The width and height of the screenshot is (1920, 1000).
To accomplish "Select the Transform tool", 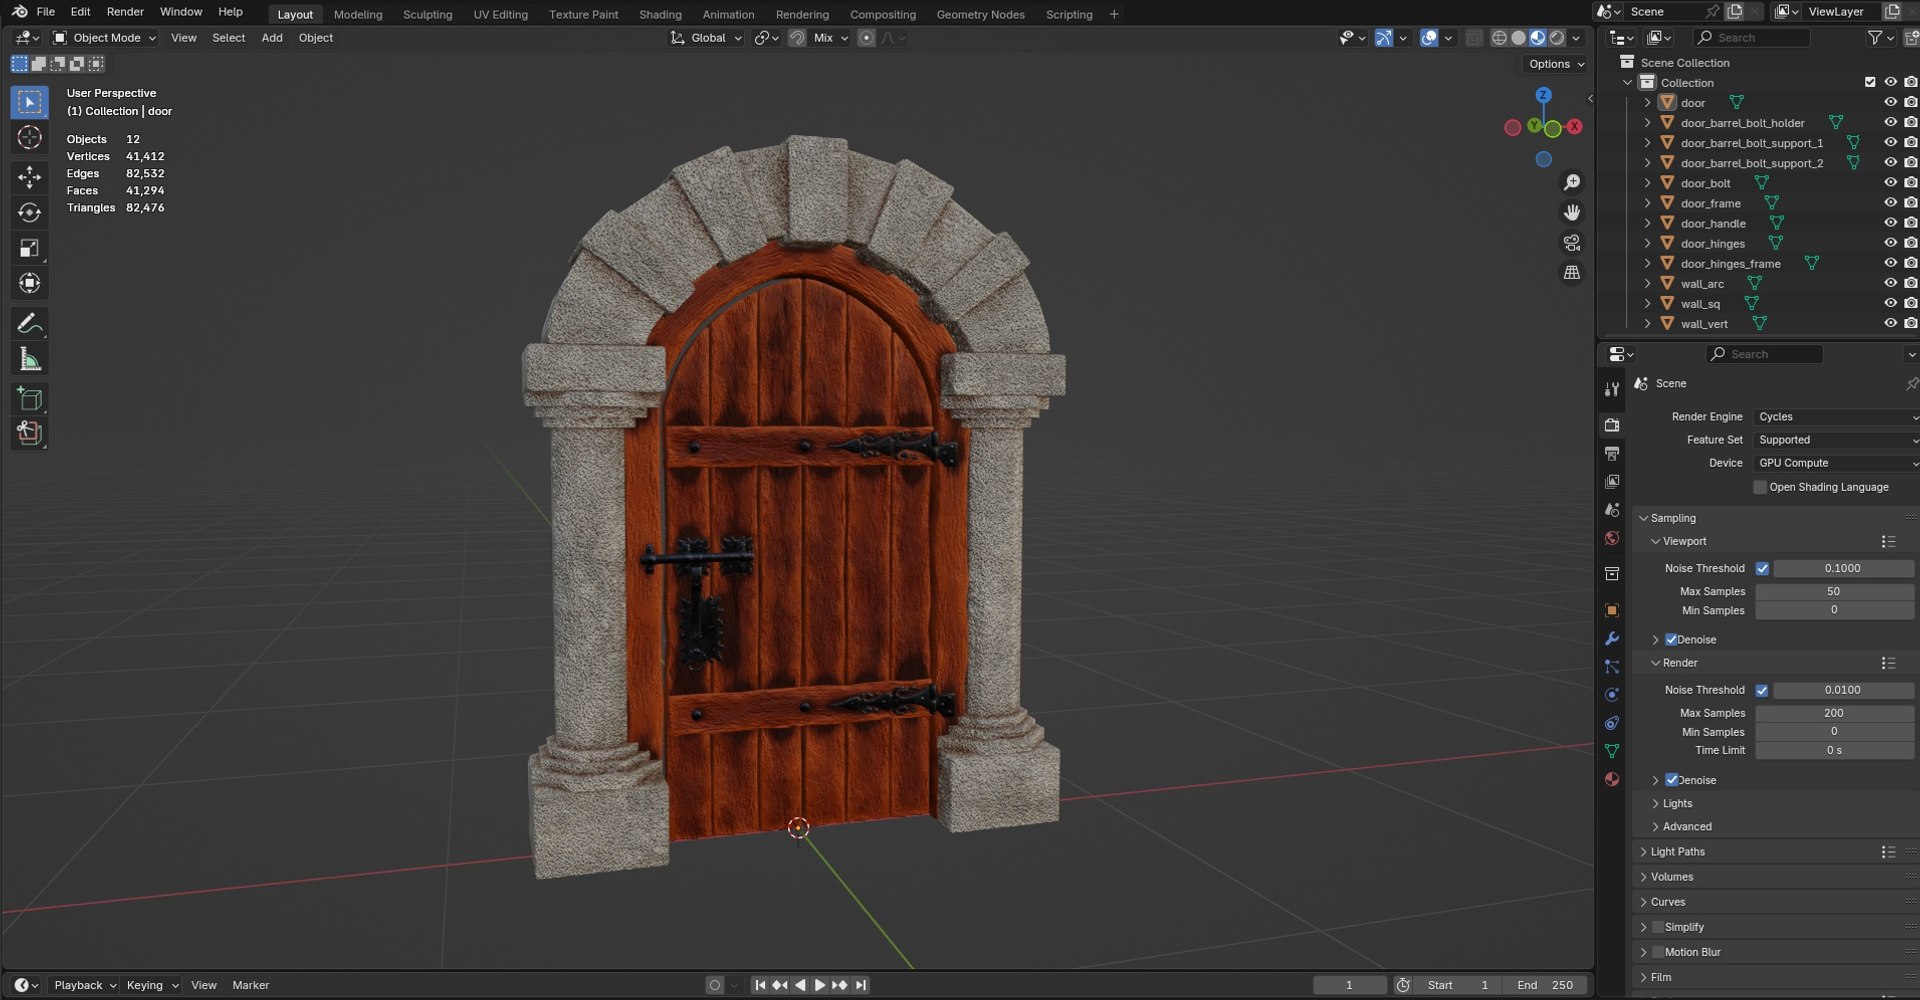I will point(29,283).
